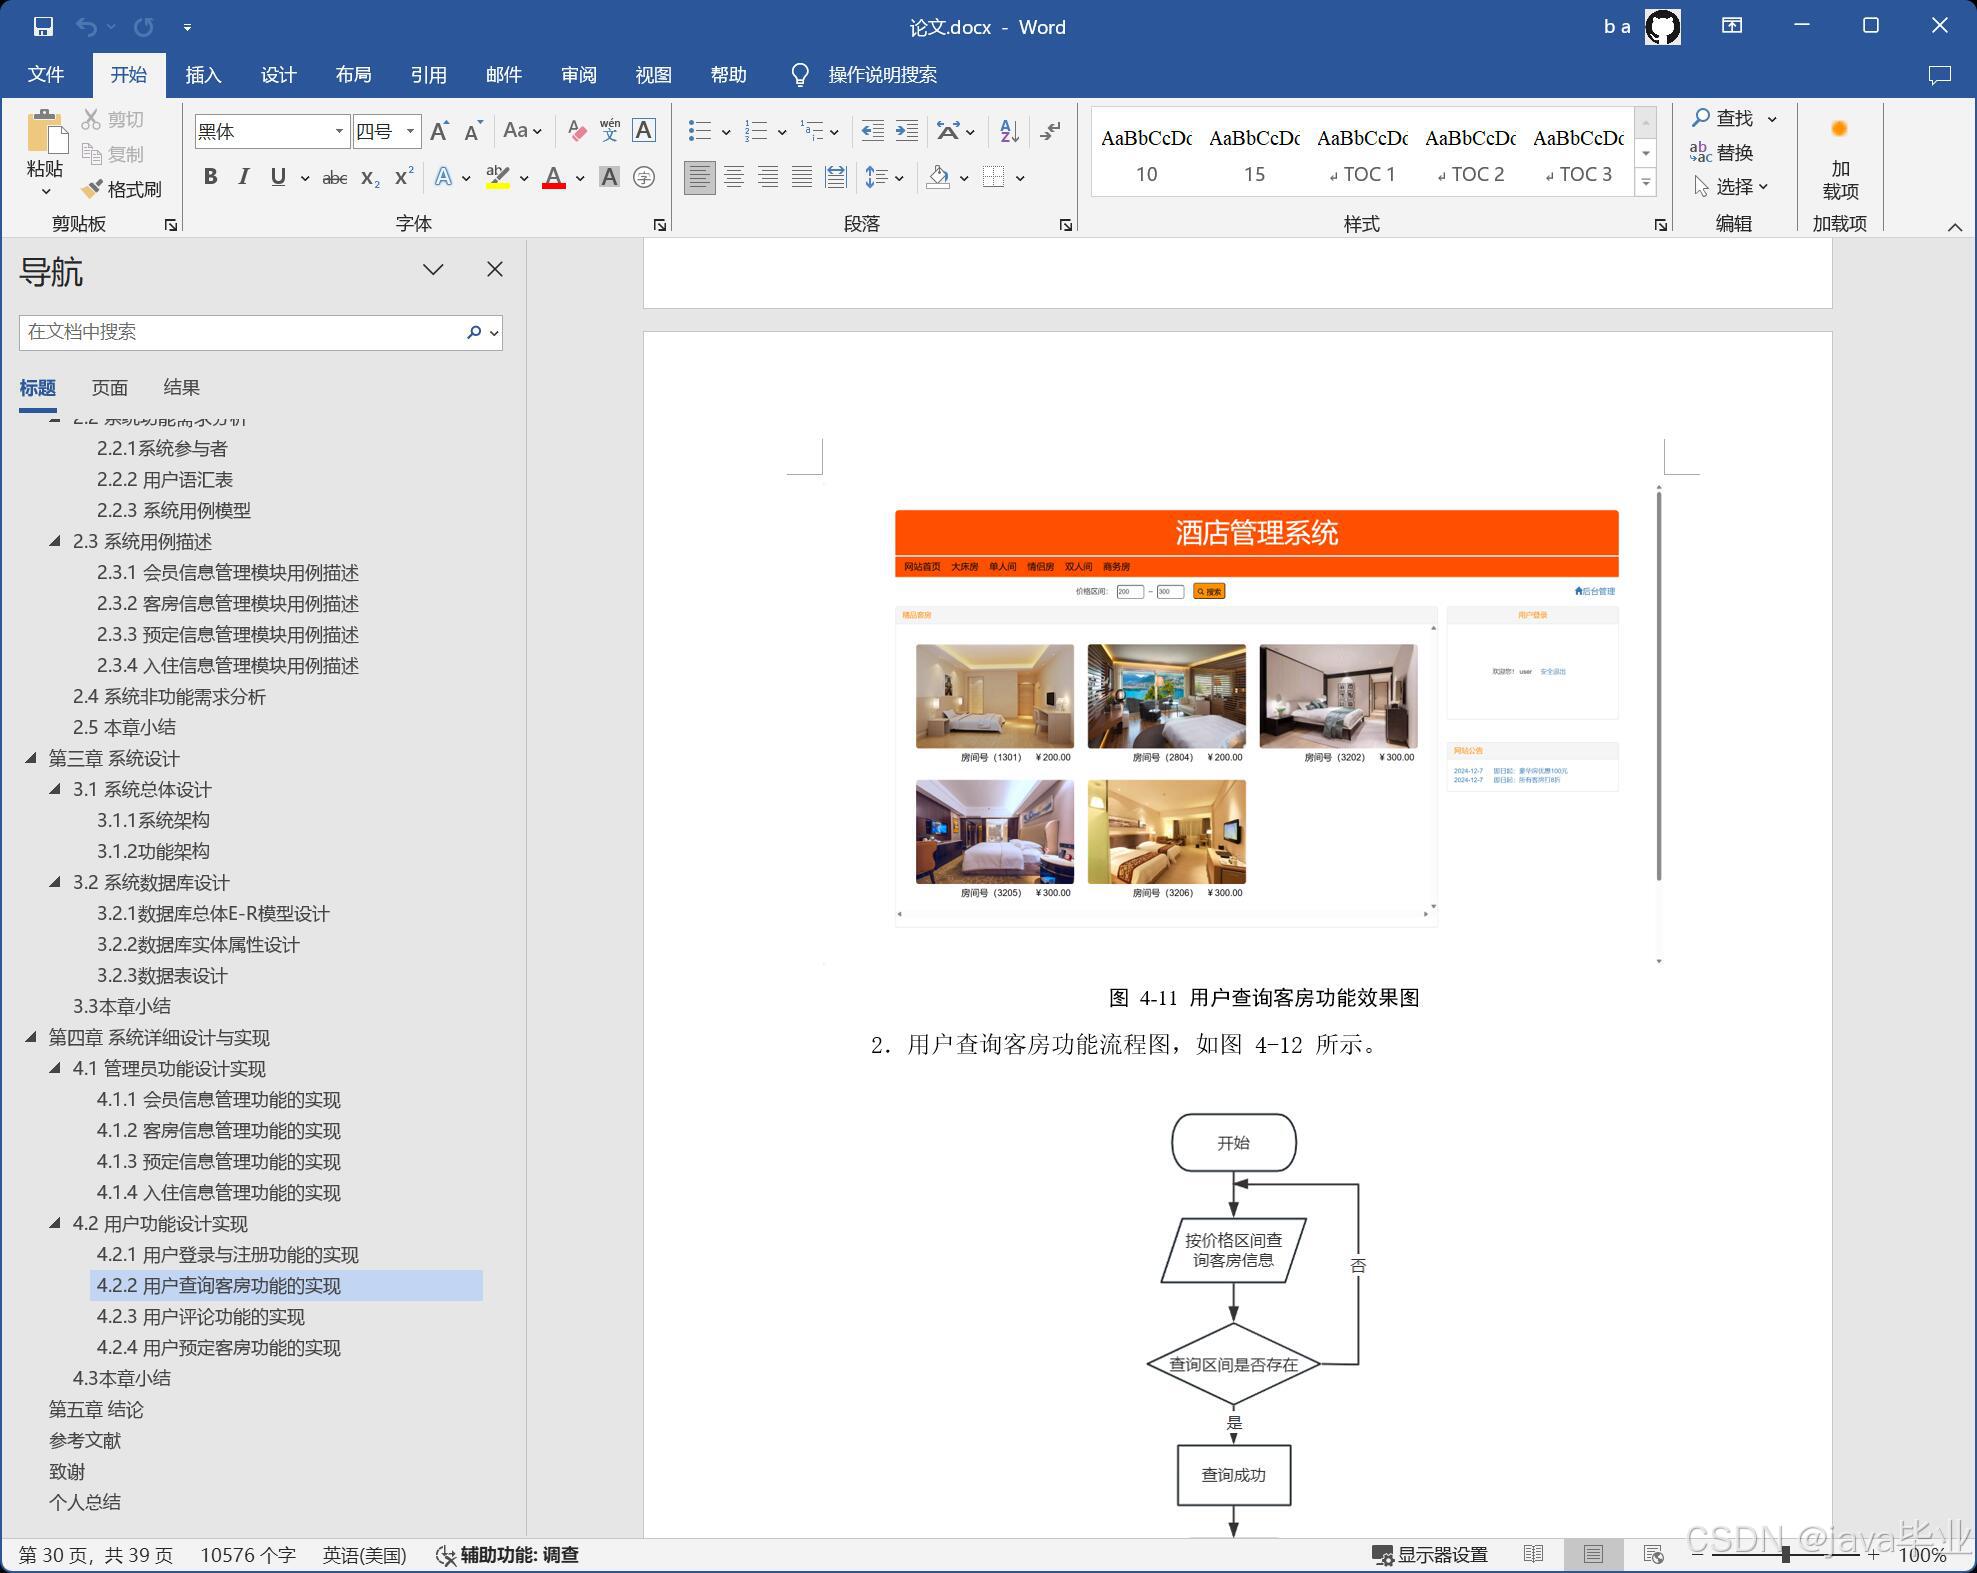This screenshot has width=1977, height=1573.
Task: Apply superscript formatting
Action: 404,178
